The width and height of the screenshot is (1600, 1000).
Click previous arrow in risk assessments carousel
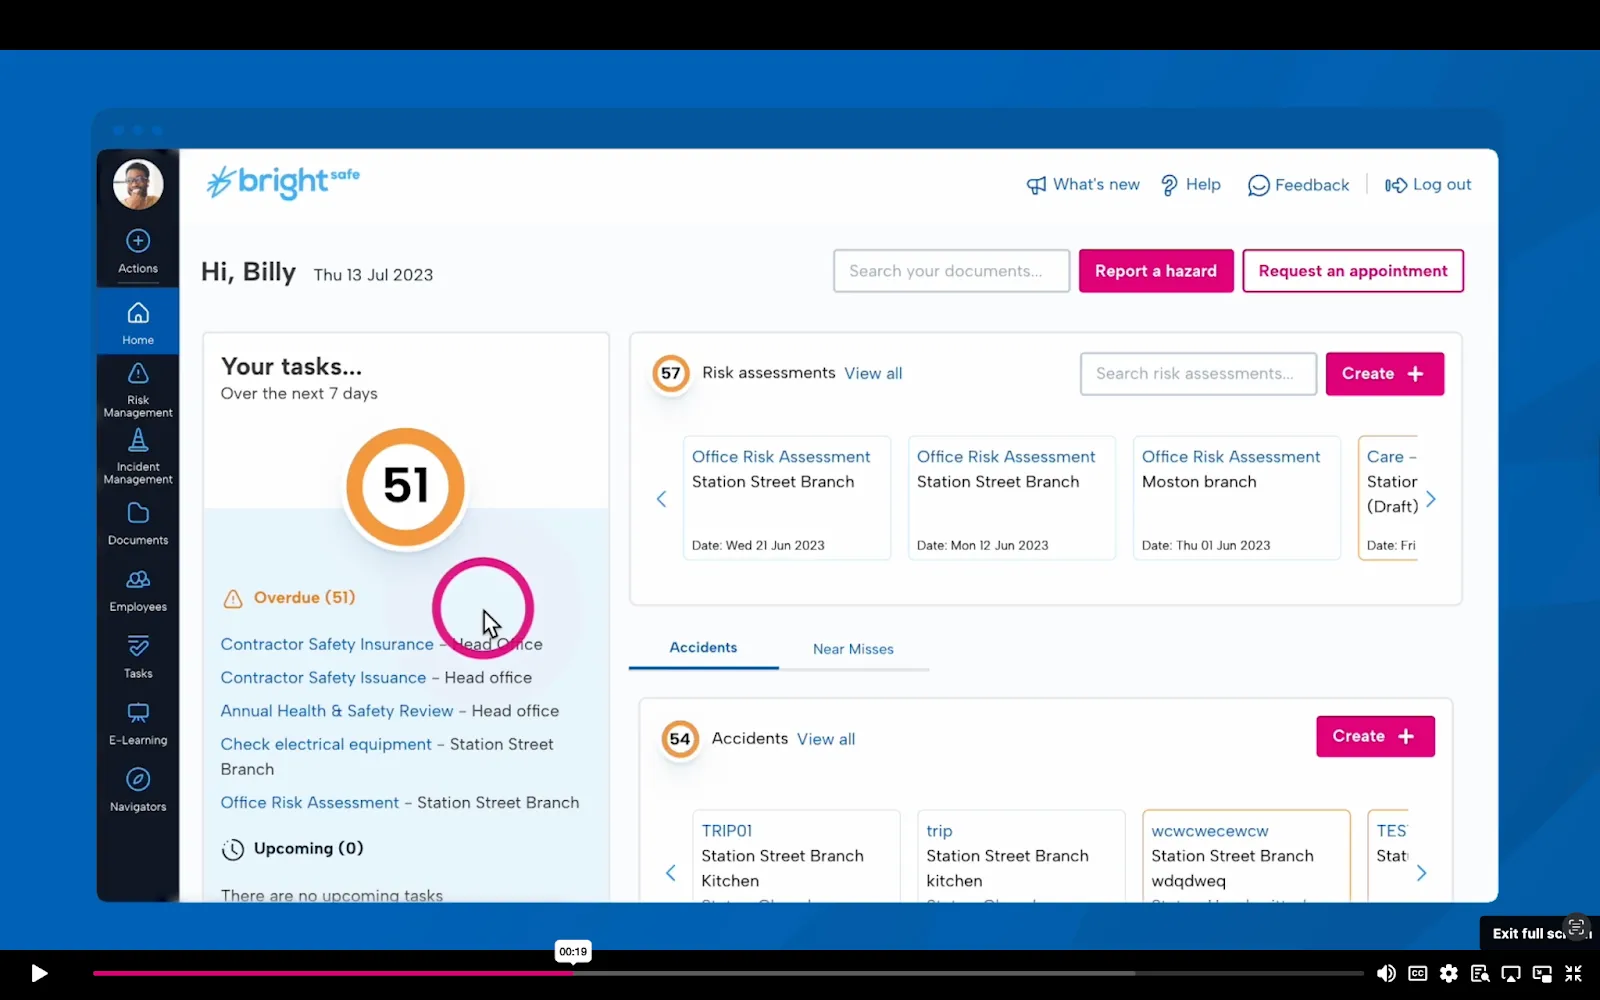coord(661,499)
